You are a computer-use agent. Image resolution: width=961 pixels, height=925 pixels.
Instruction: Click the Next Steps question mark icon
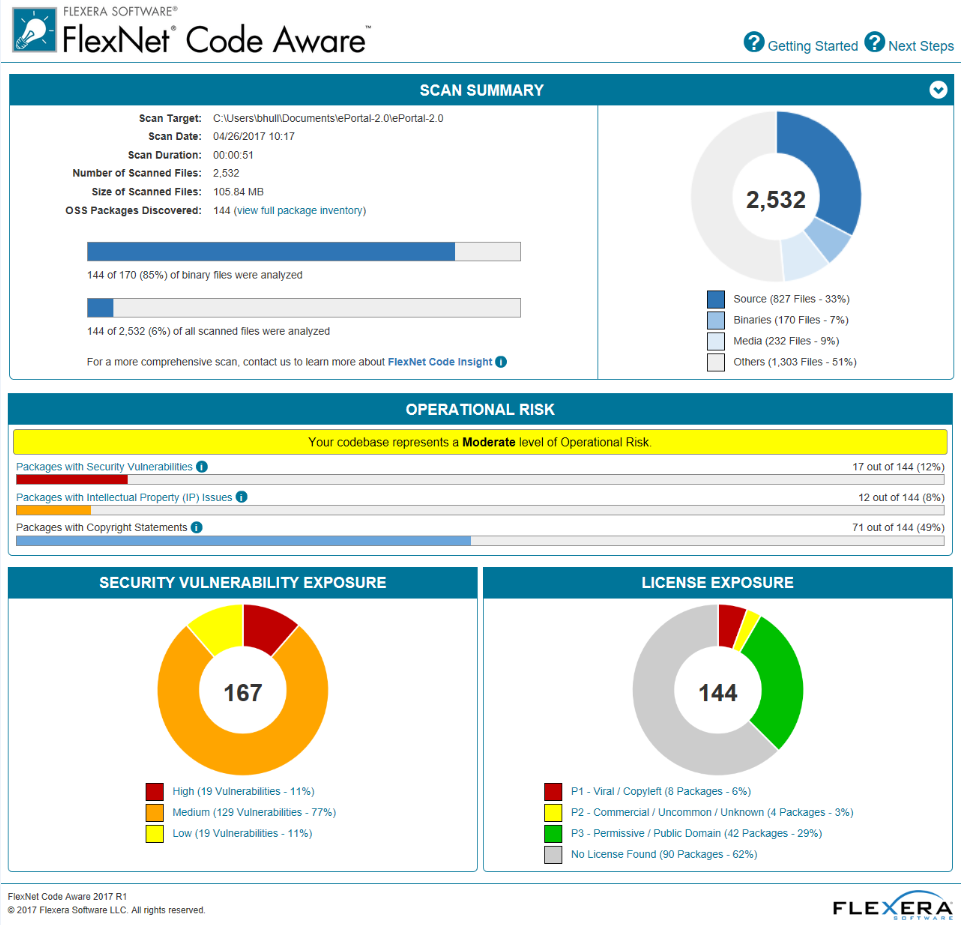(x=875, y=42)
